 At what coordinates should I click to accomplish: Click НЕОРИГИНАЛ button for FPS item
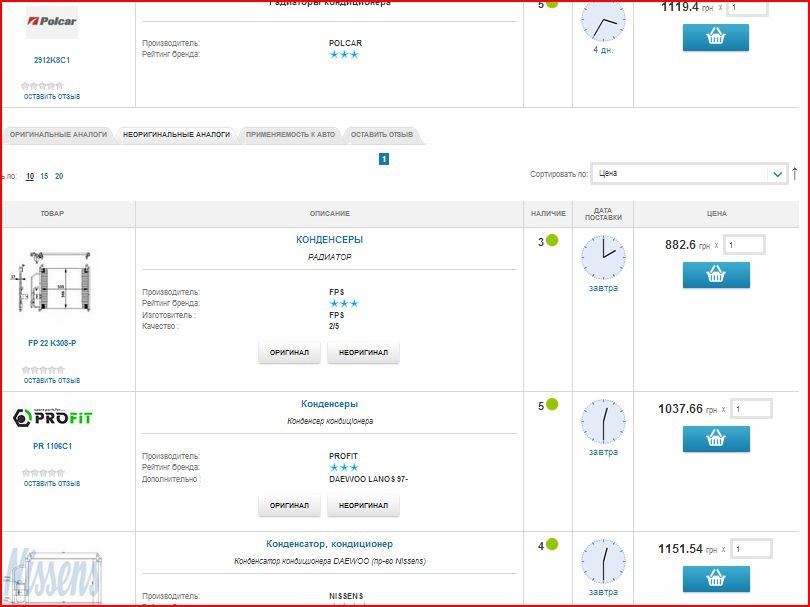click(x=363, y=352)
